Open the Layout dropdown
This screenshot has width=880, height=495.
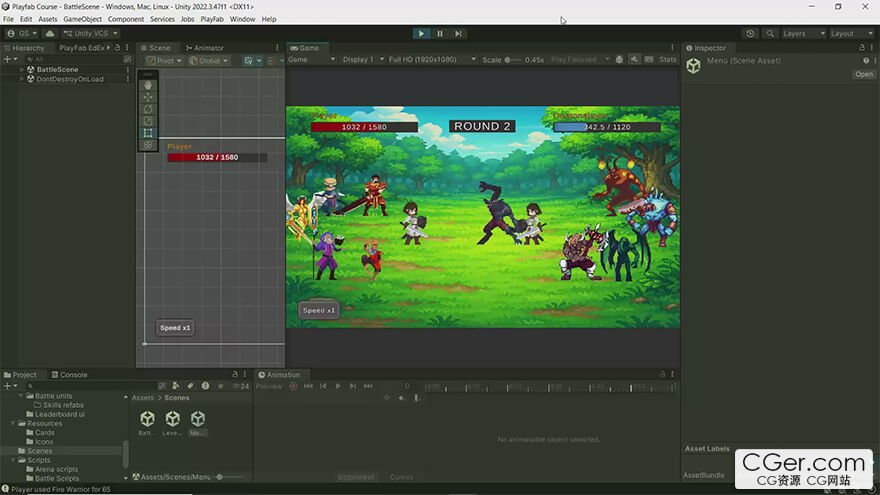click(x=851, y=34)
